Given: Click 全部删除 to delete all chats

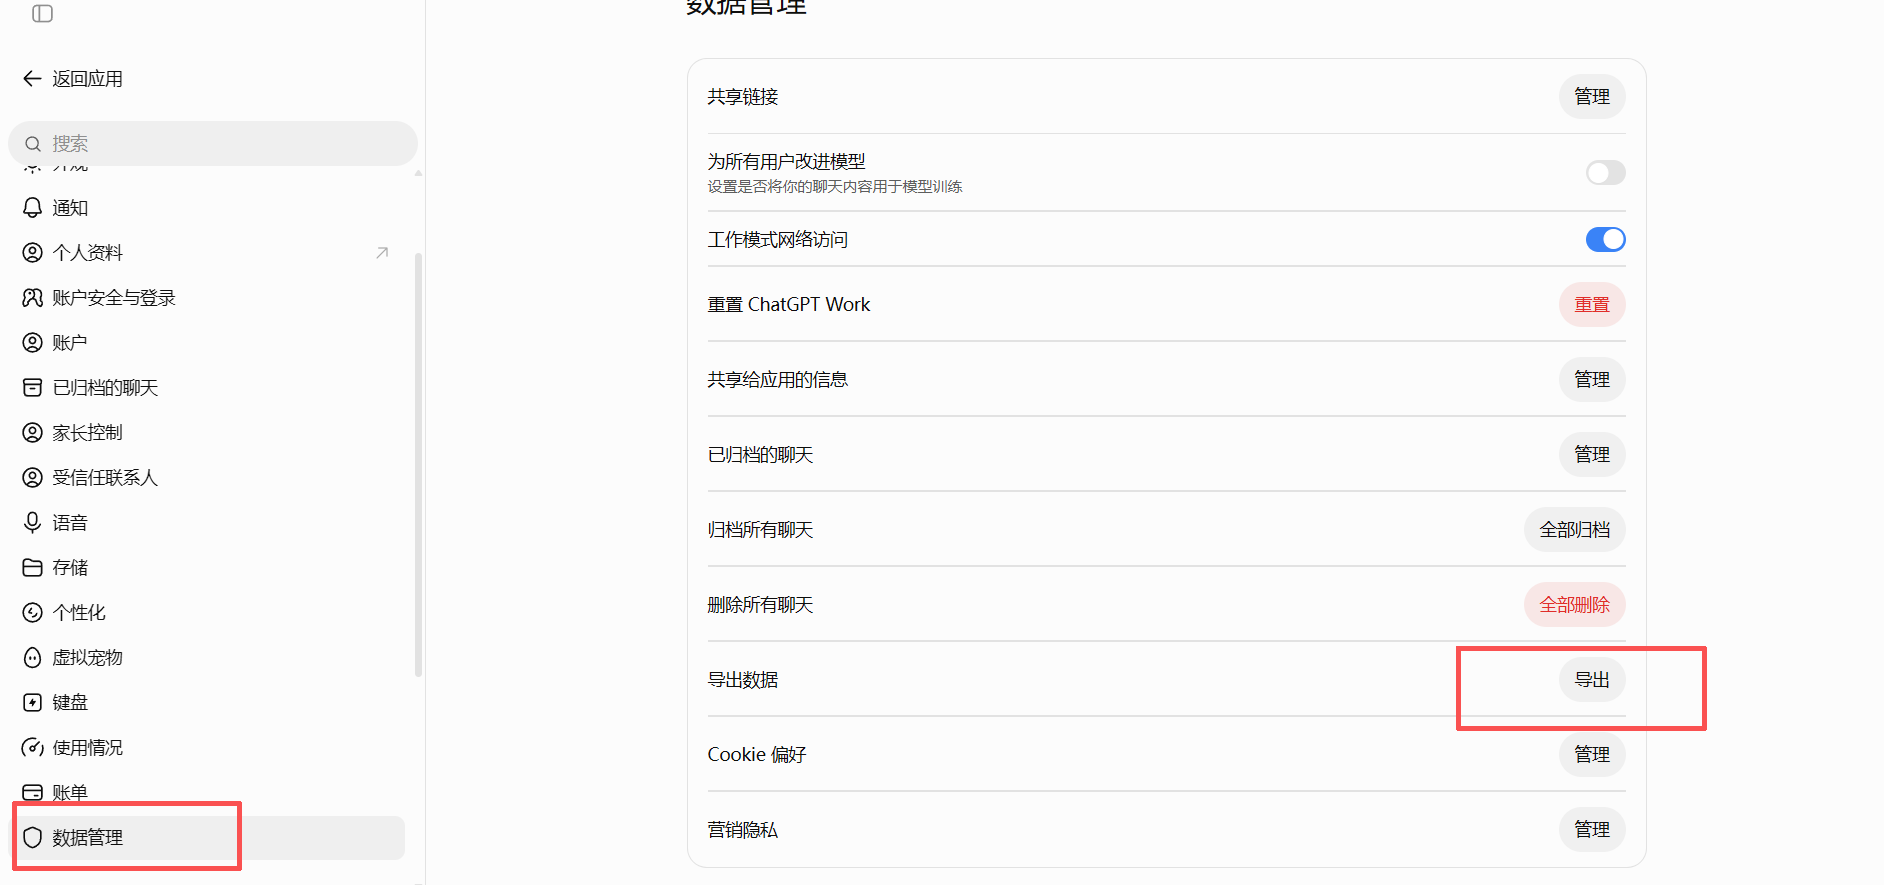Looking at the screenshot, I should tap(1575, 605).
